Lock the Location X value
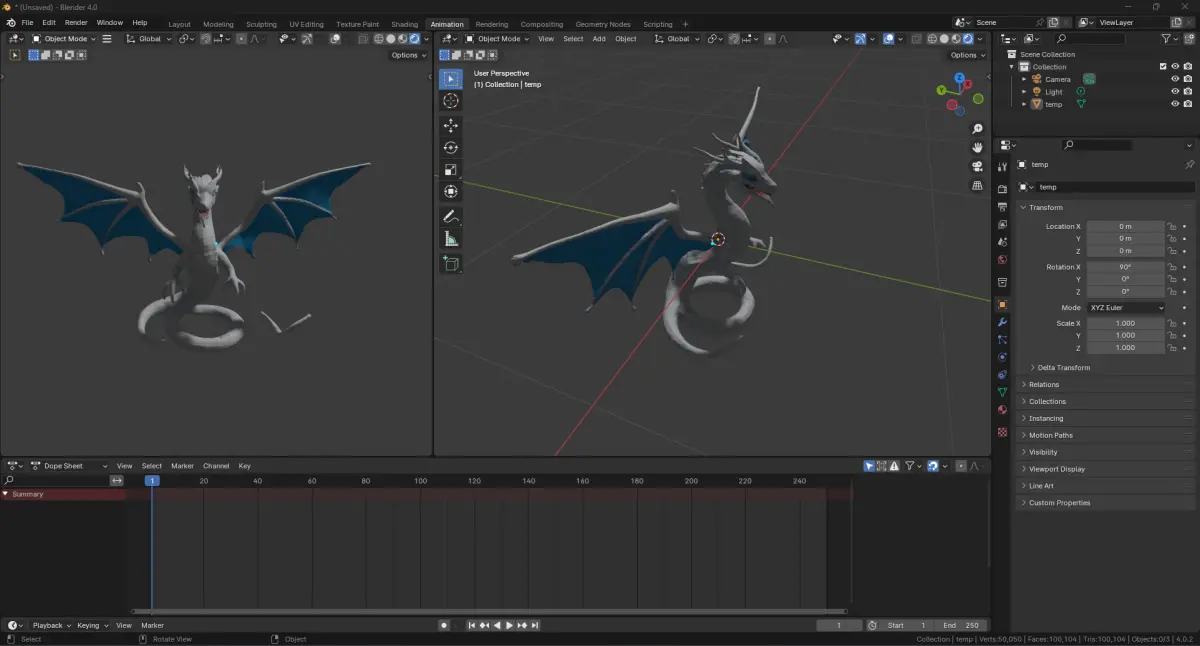 point(1171,226)
